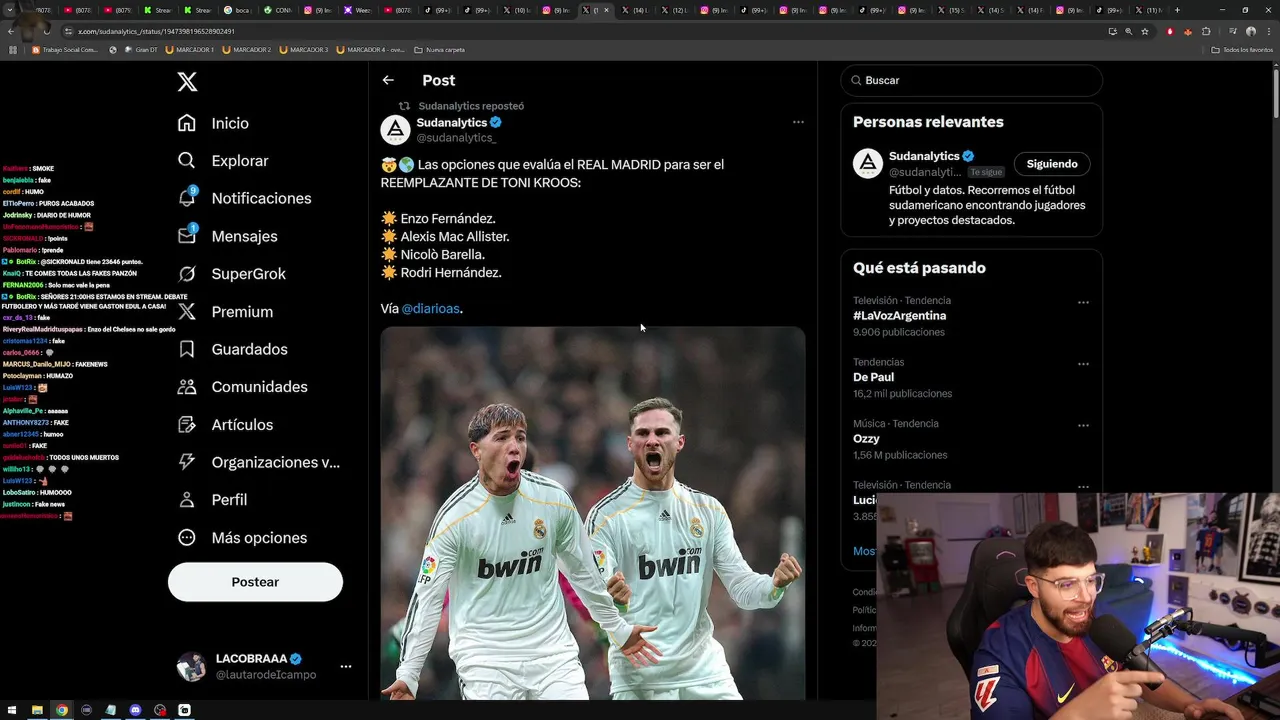Open the @diarioas mention link
The image size is (1280, 720).
pos(431,309)
